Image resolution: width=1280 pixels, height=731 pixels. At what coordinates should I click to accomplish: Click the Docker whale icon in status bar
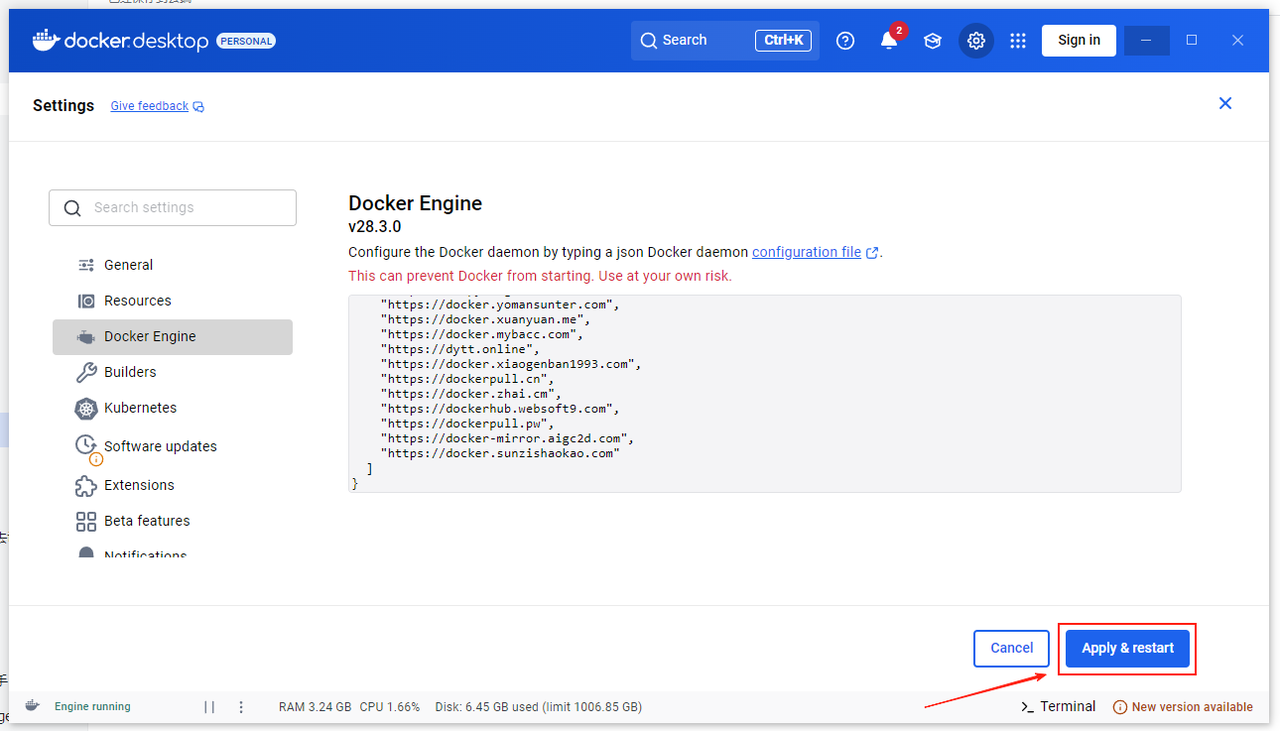point(32,706)
